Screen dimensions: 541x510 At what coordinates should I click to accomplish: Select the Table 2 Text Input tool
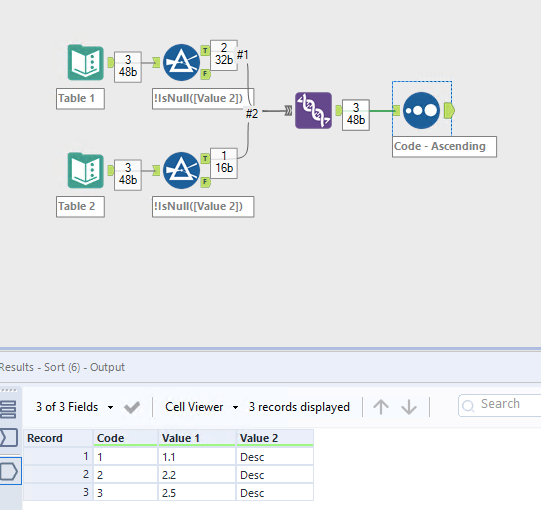tap(86, 170)
